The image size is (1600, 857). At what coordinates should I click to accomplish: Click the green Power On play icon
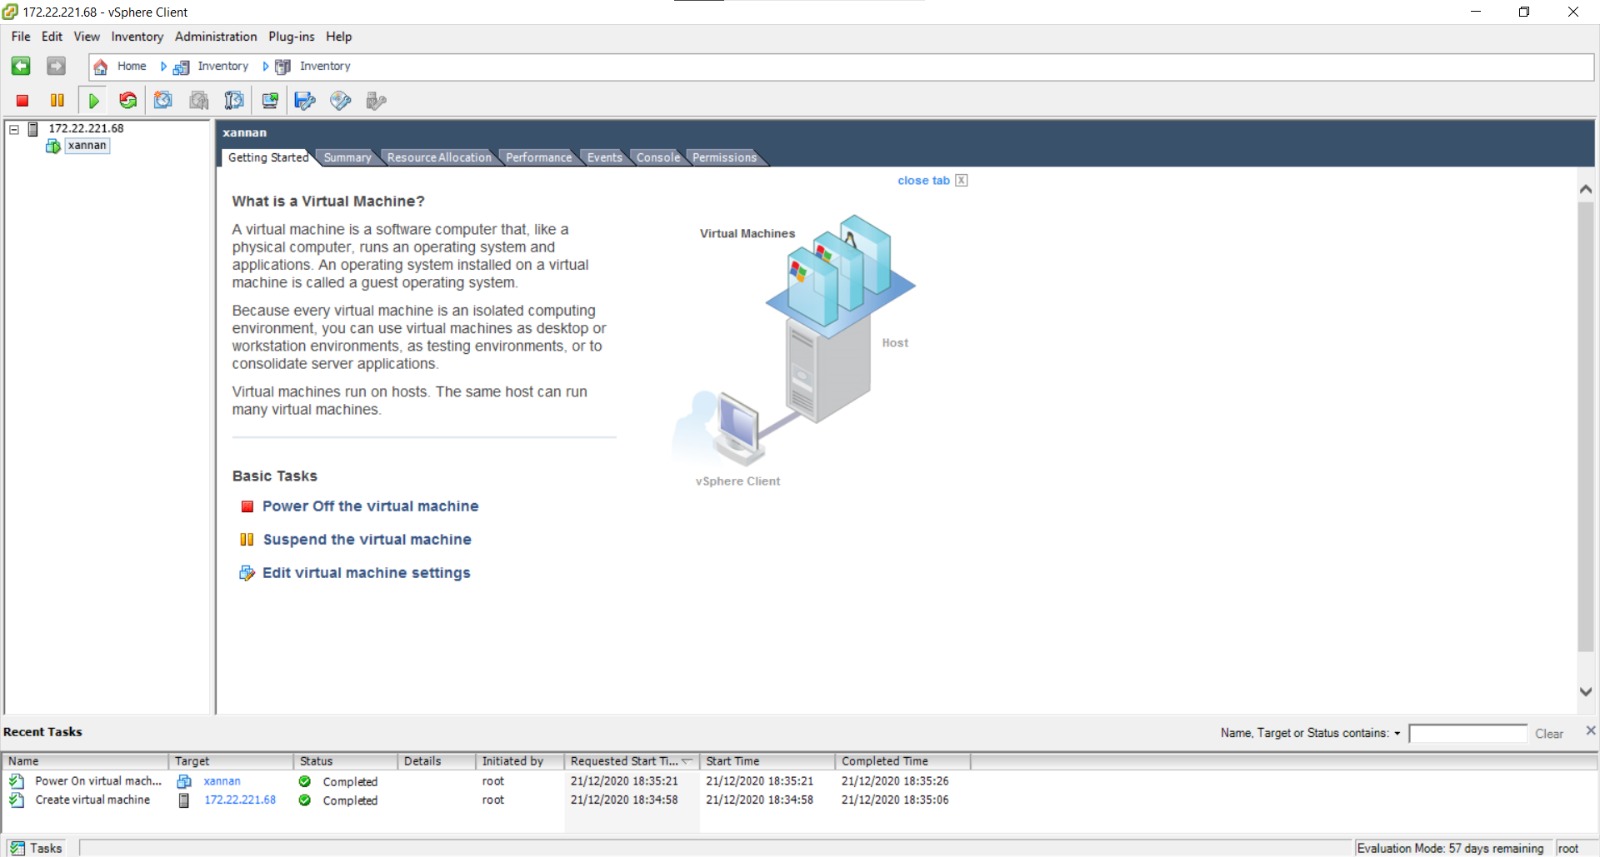point(93,100)
